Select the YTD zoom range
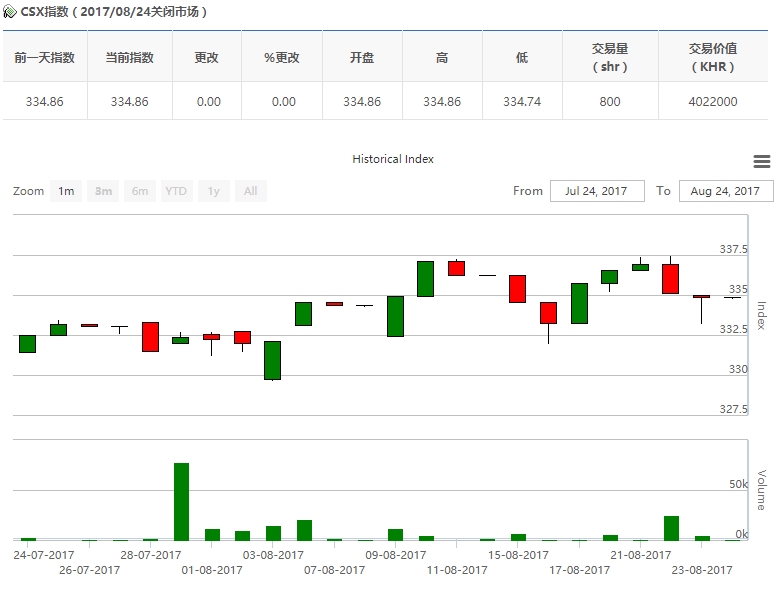This screenshot has height=595, width=780. pyautogui.click(x=176, y=191)
